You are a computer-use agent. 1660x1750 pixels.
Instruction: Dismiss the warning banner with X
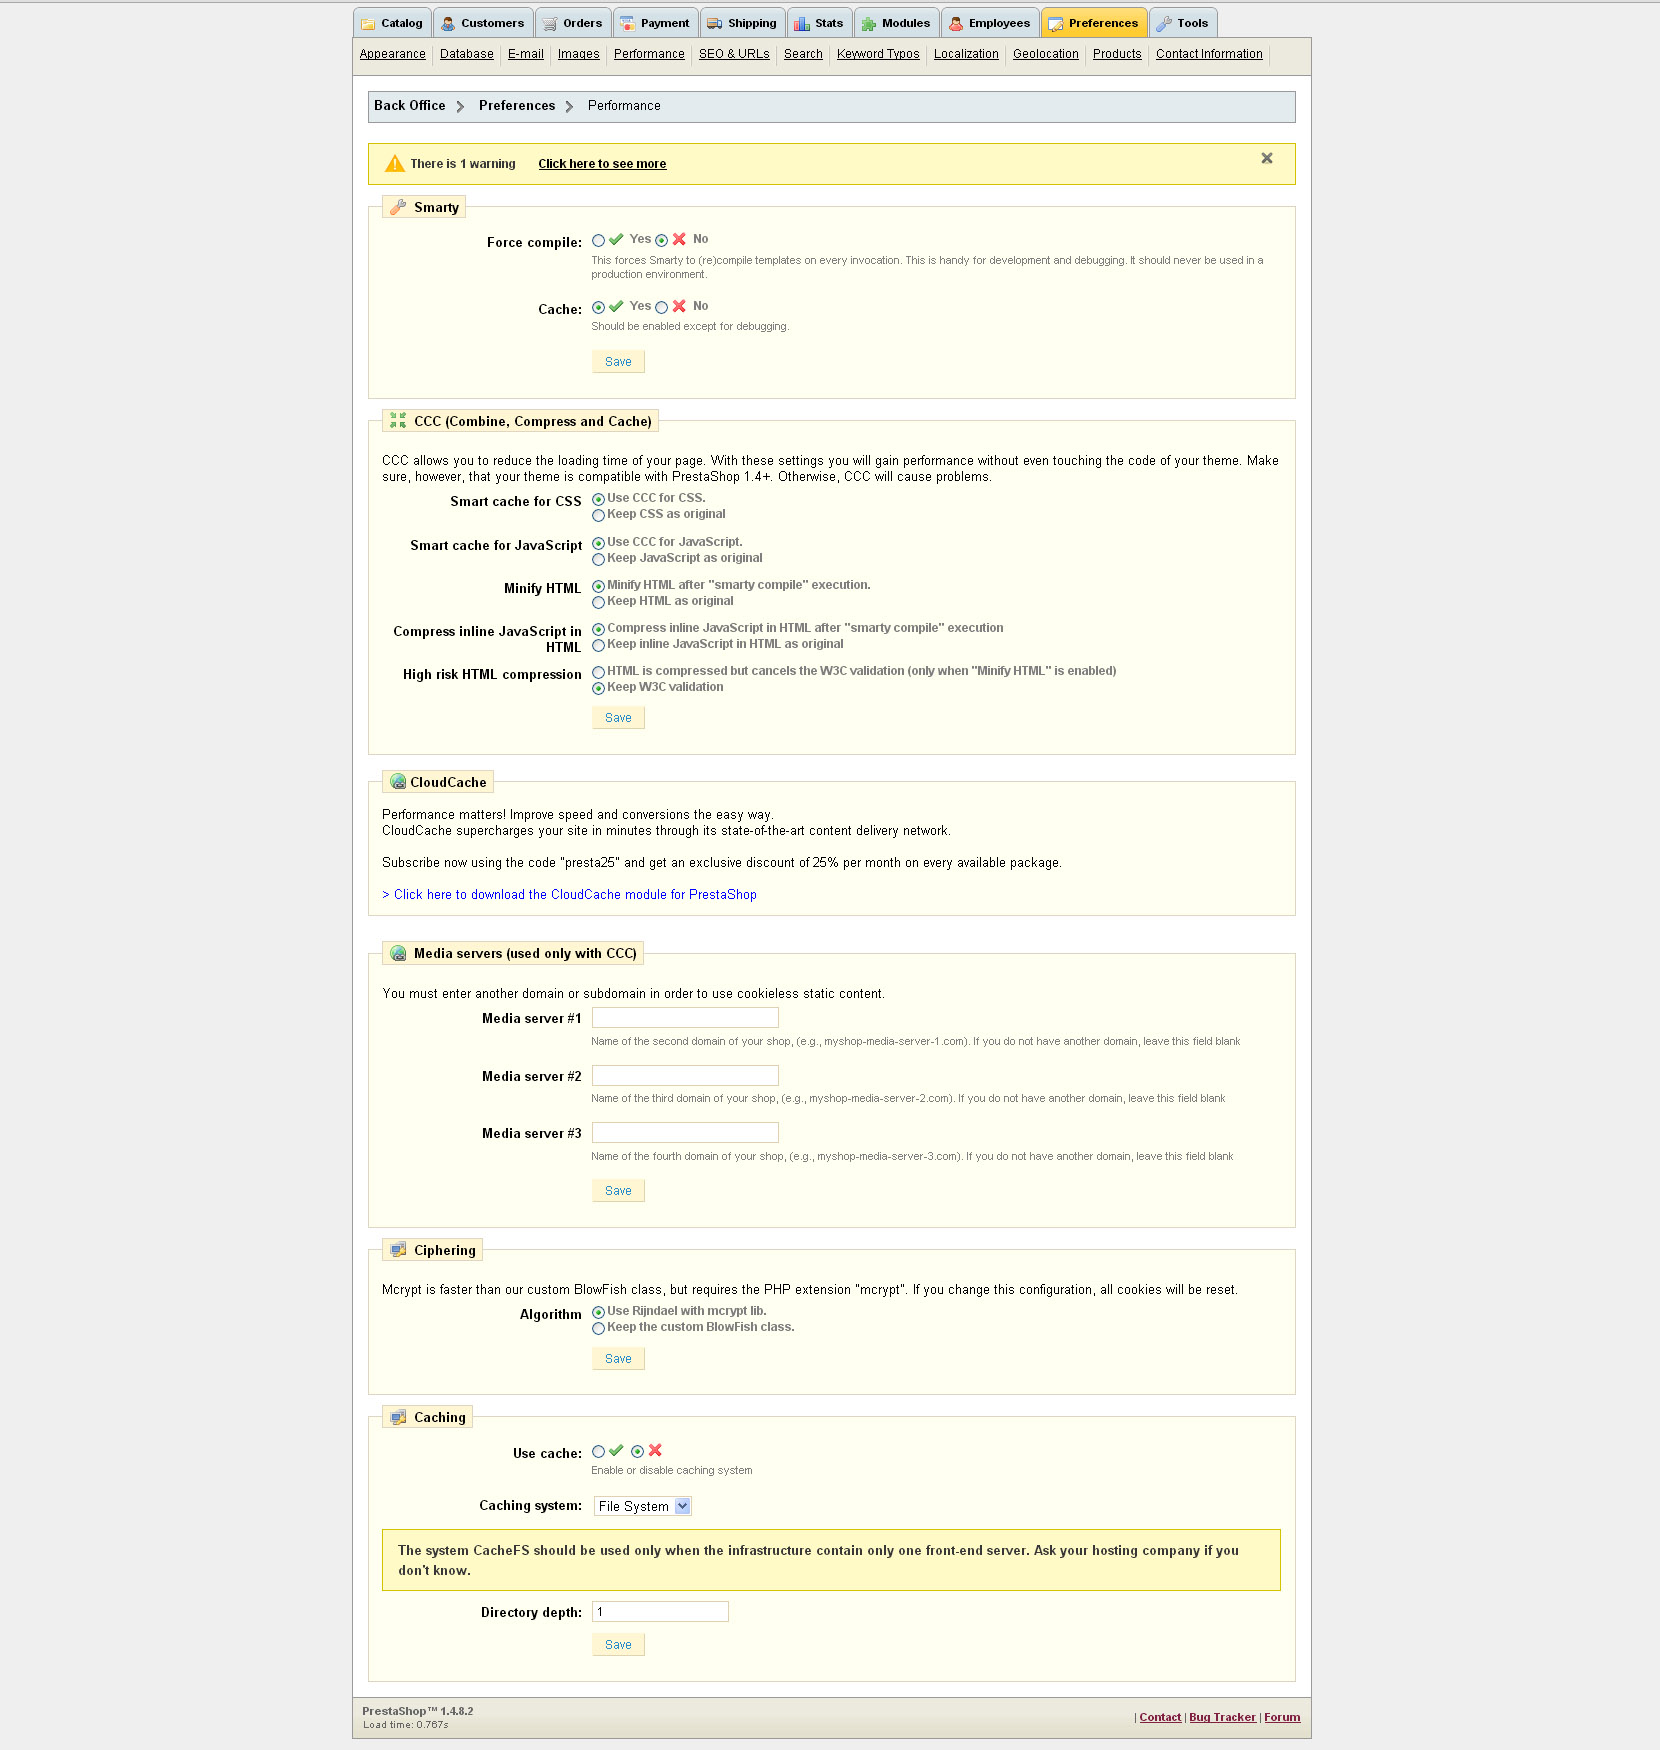pos(1266,158)
